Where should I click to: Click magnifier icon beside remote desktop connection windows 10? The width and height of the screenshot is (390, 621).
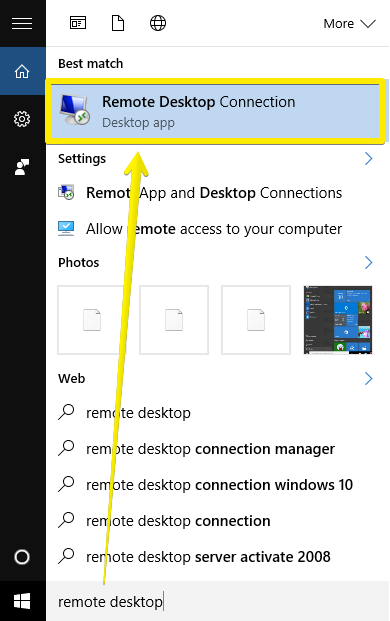tap(66, 484)
